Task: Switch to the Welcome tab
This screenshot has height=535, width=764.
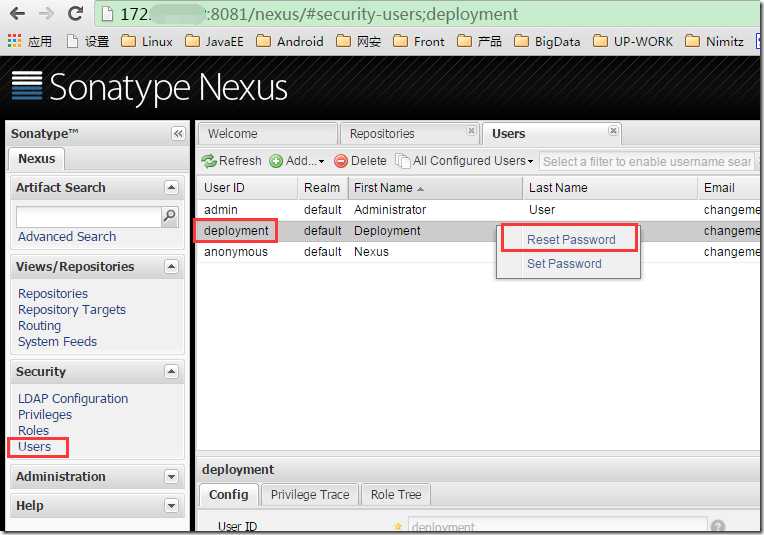Action: tap(267, 134)
